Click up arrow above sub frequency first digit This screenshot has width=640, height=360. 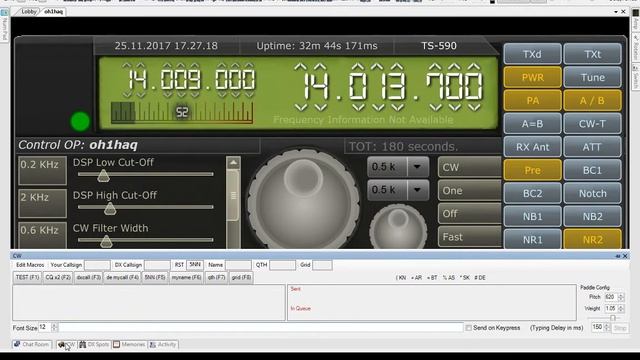(127, 65)
